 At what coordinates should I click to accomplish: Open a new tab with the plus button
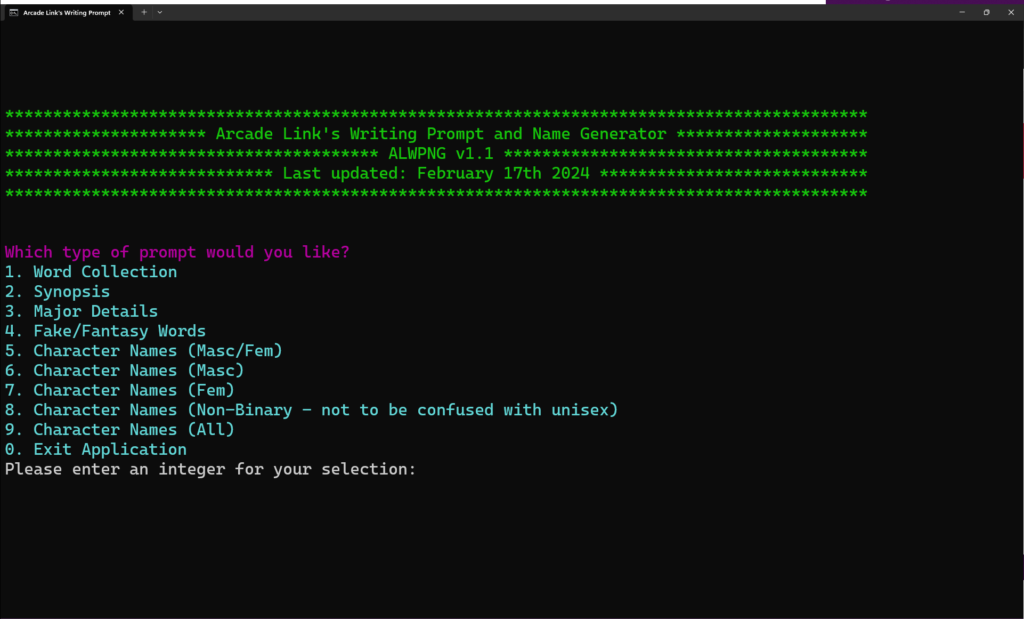click(144, 12)
